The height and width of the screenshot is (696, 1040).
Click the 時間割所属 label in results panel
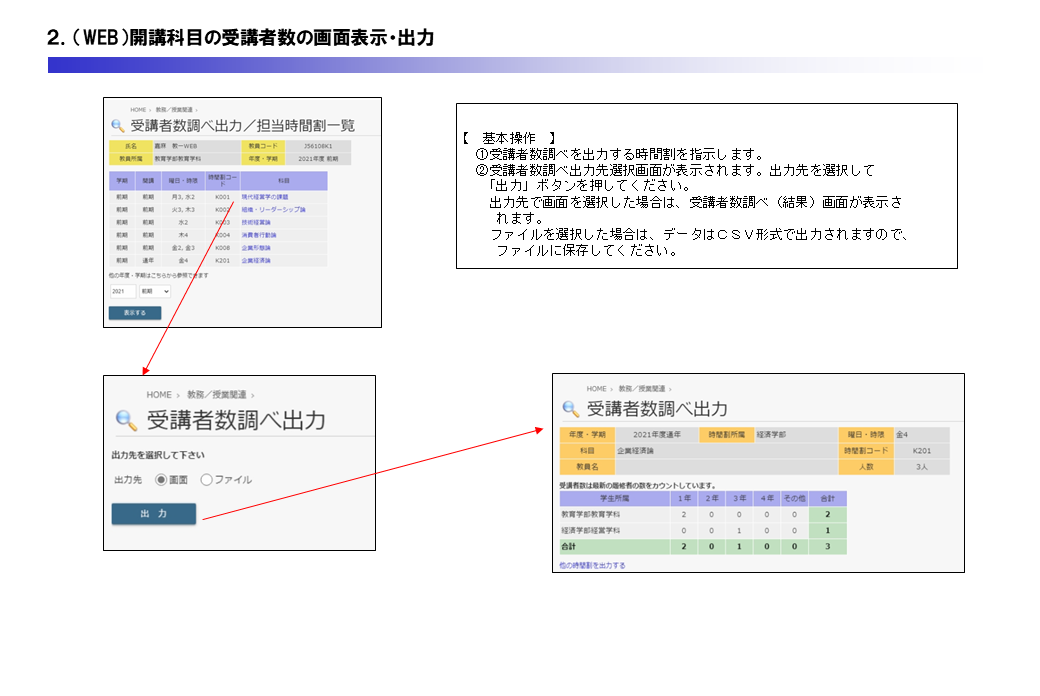[726, 435]
